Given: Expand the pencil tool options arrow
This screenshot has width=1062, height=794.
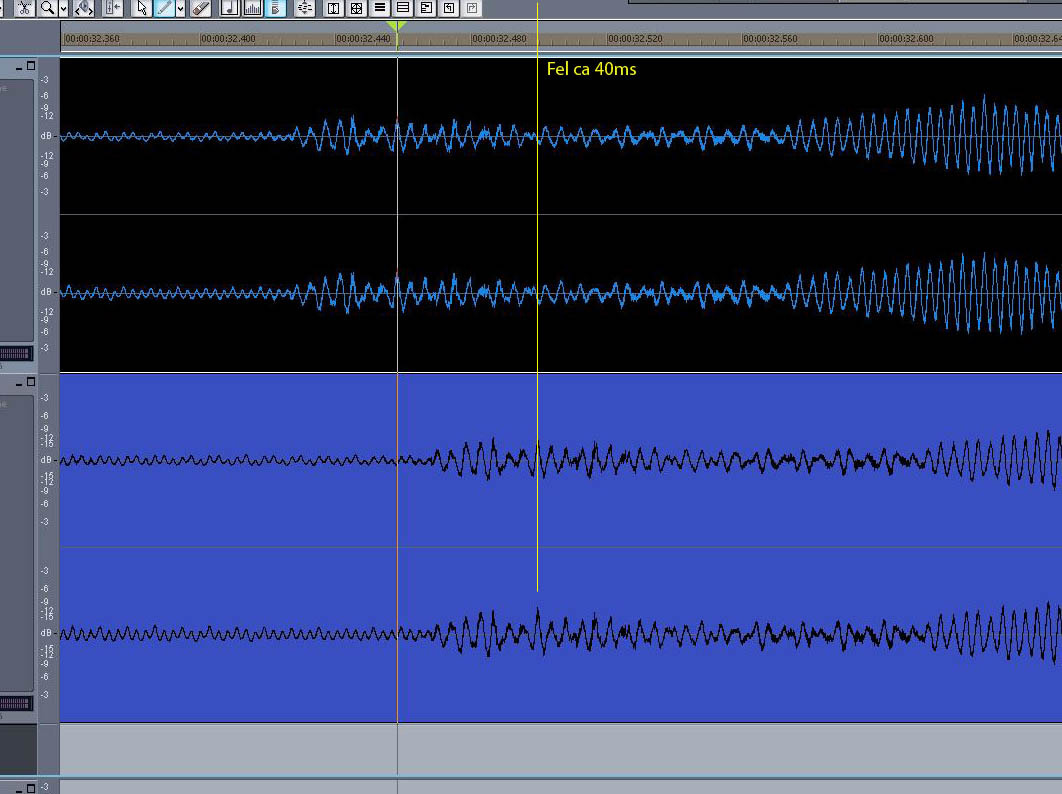Looking at the screenshot, I should click(x=181, y=8).
